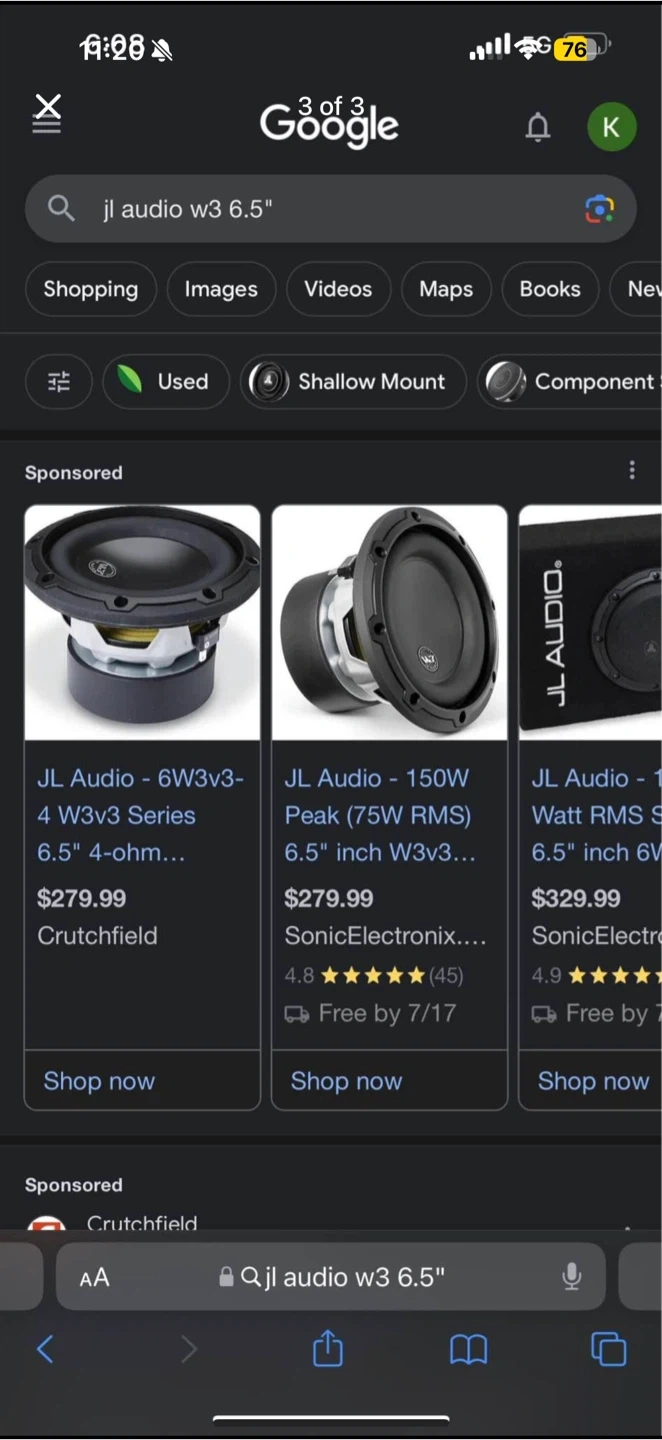Toggle the Shallow Mount filter chip
662x1440 pixels.
(x=353, y=381)
